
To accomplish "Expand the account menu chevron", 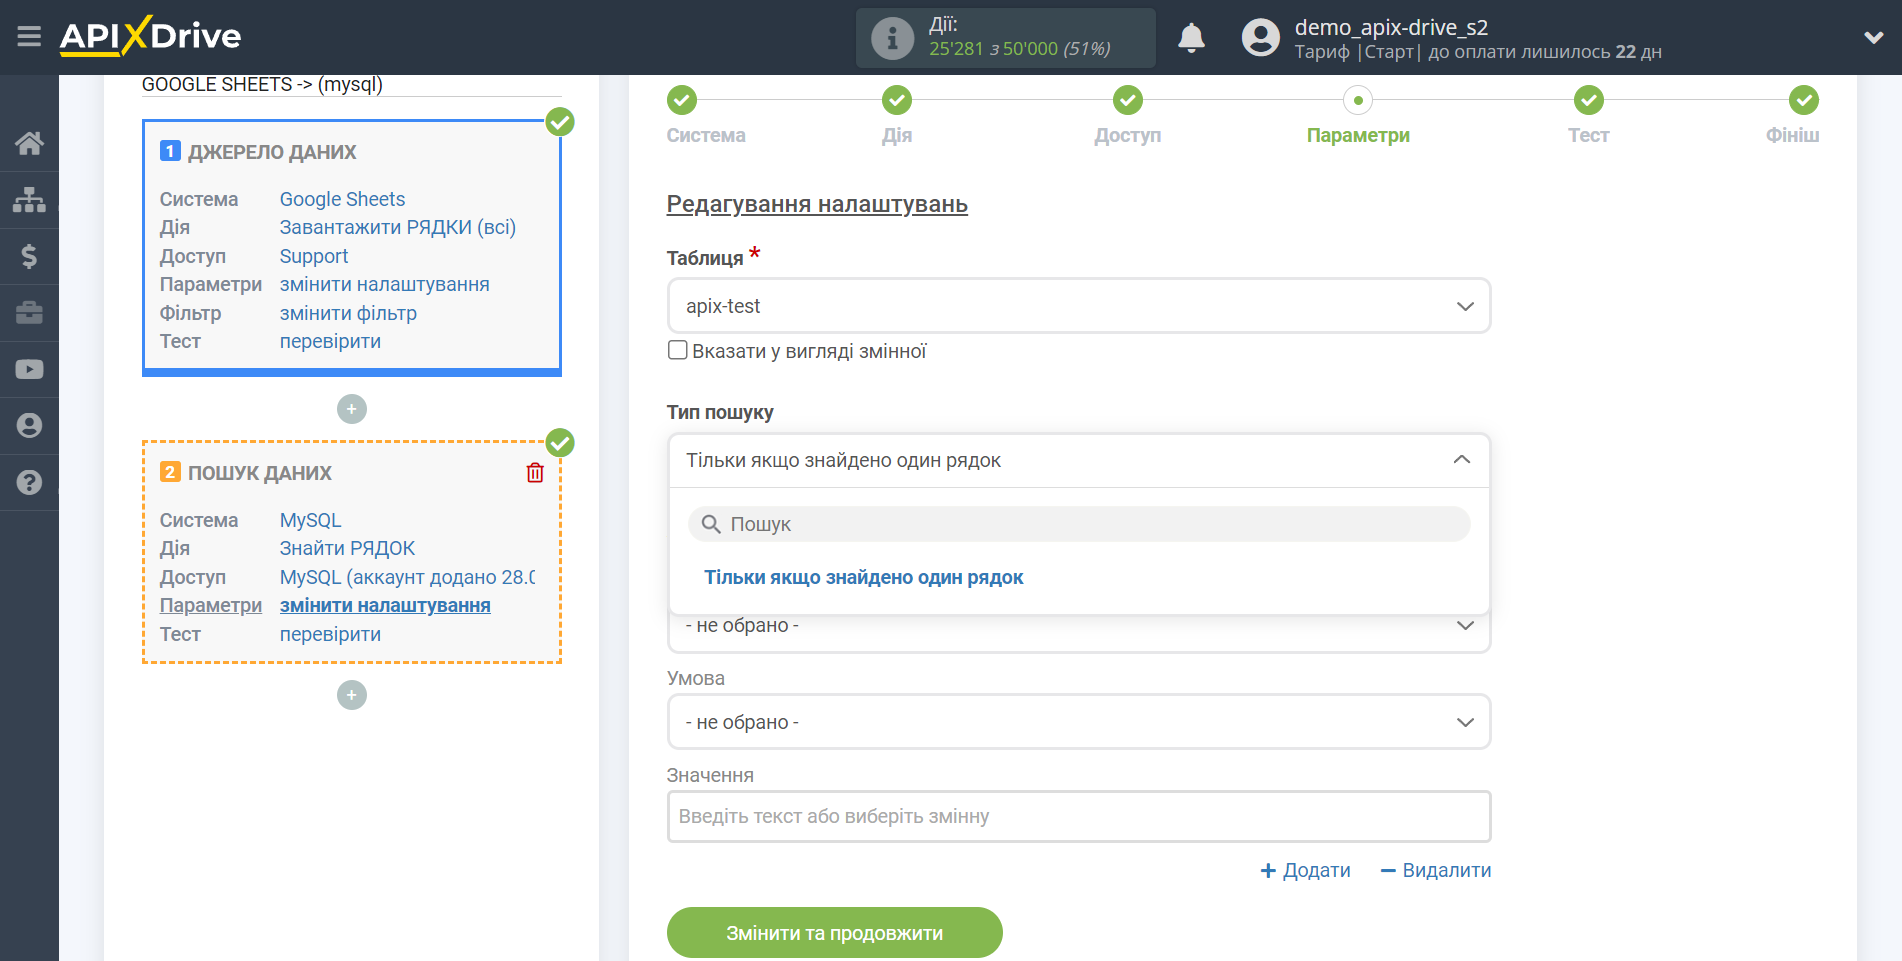I will (1873, 38).
